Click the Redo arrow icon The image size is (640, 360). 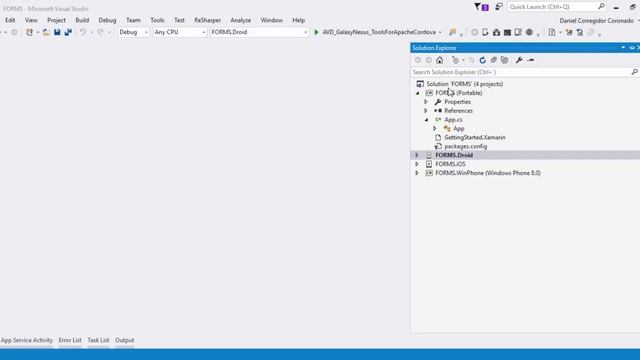click(x=100, y=32)
